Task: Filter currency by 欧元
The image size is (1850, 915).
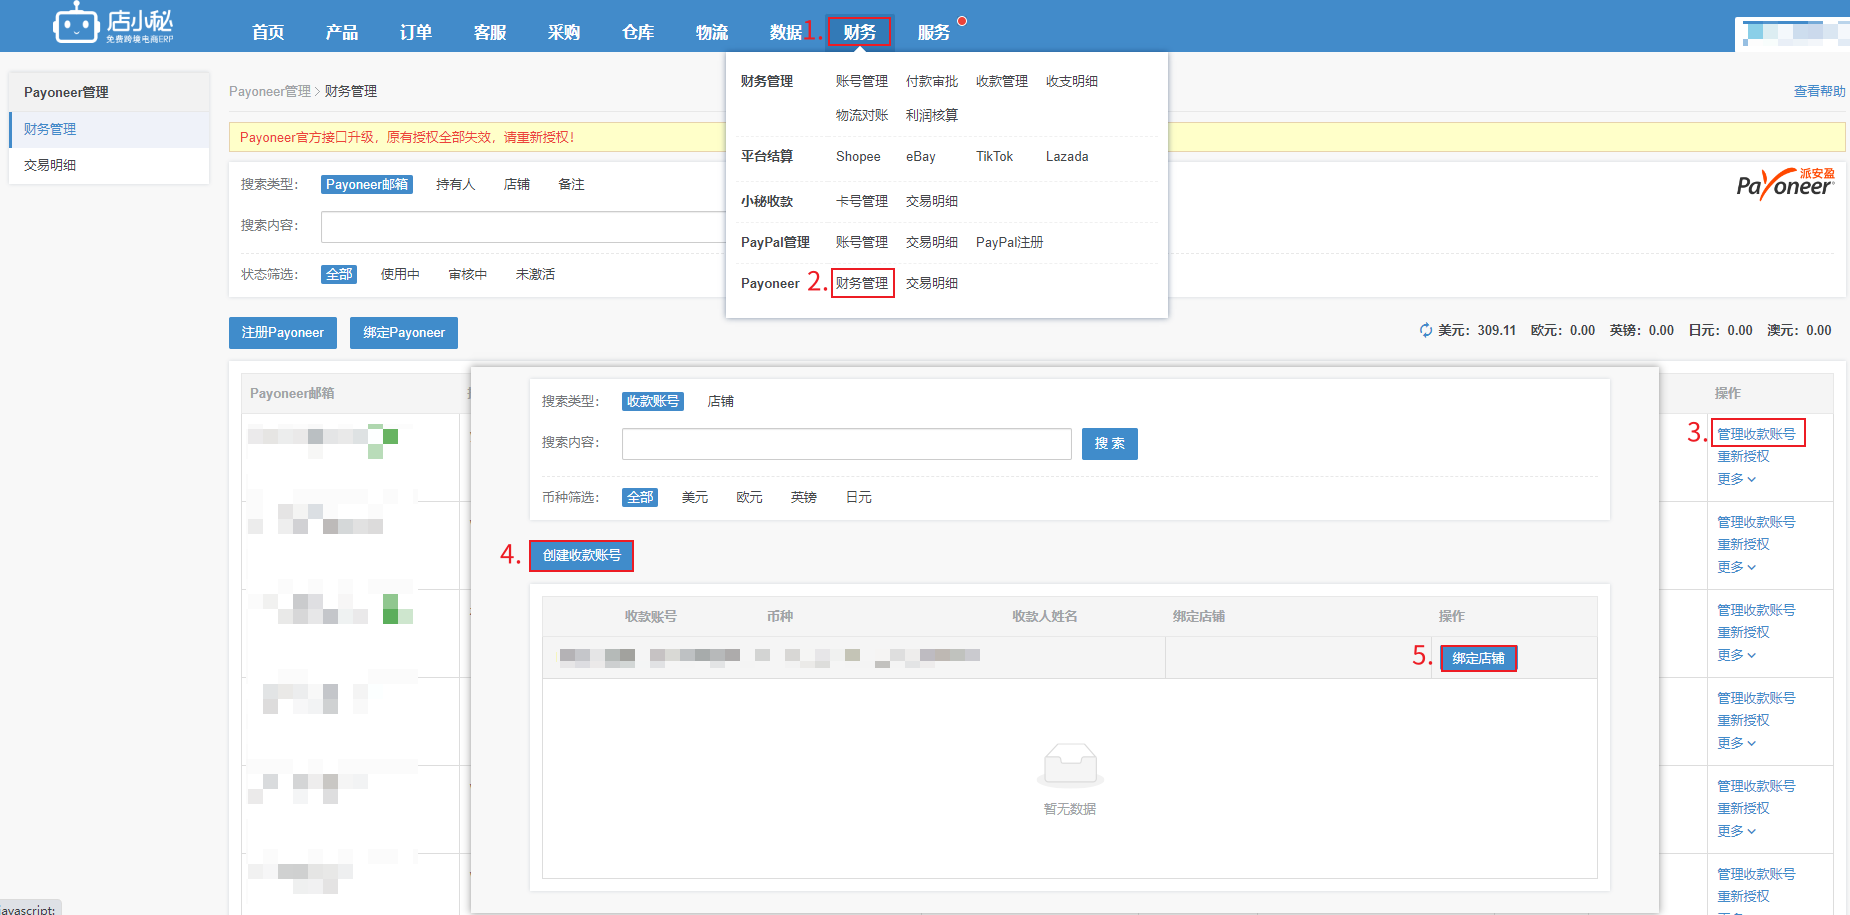Action: [x=749, y=497]
